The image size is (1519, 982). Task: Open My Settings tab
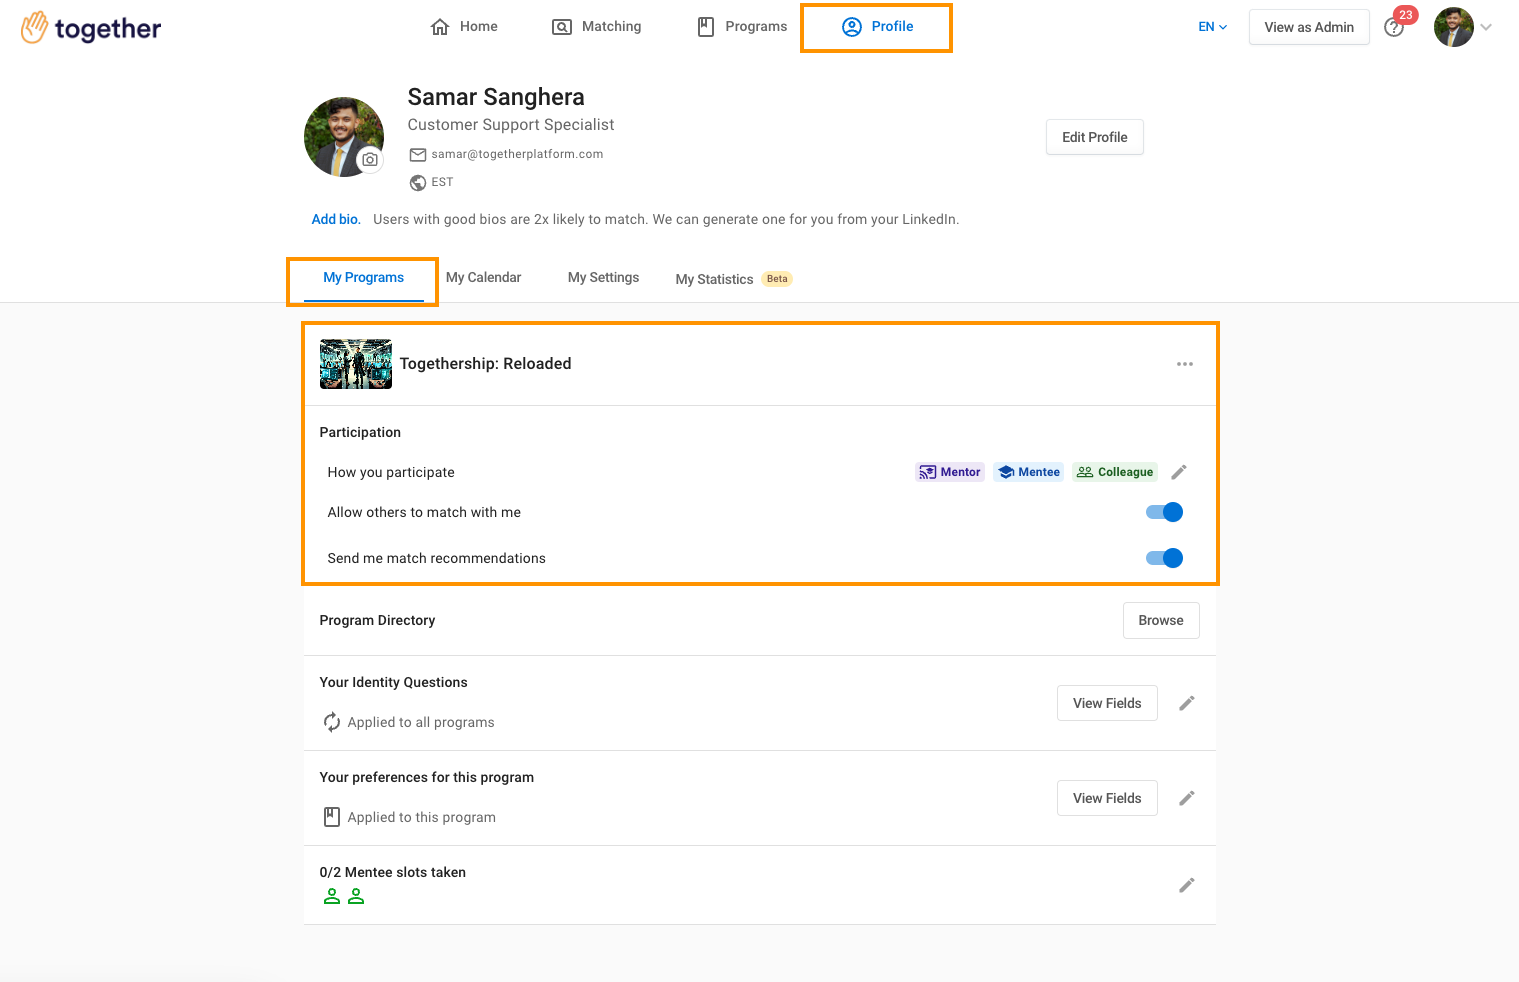pos(603,278)
